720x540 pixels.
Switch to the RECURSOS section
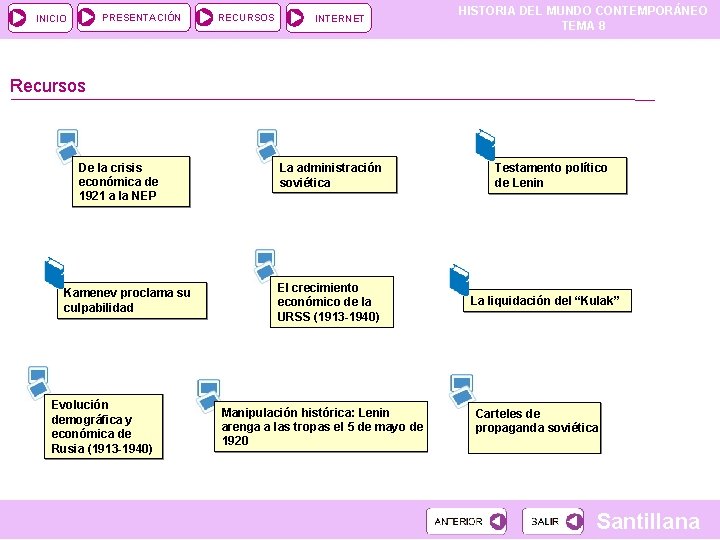(x=237, y=17)
